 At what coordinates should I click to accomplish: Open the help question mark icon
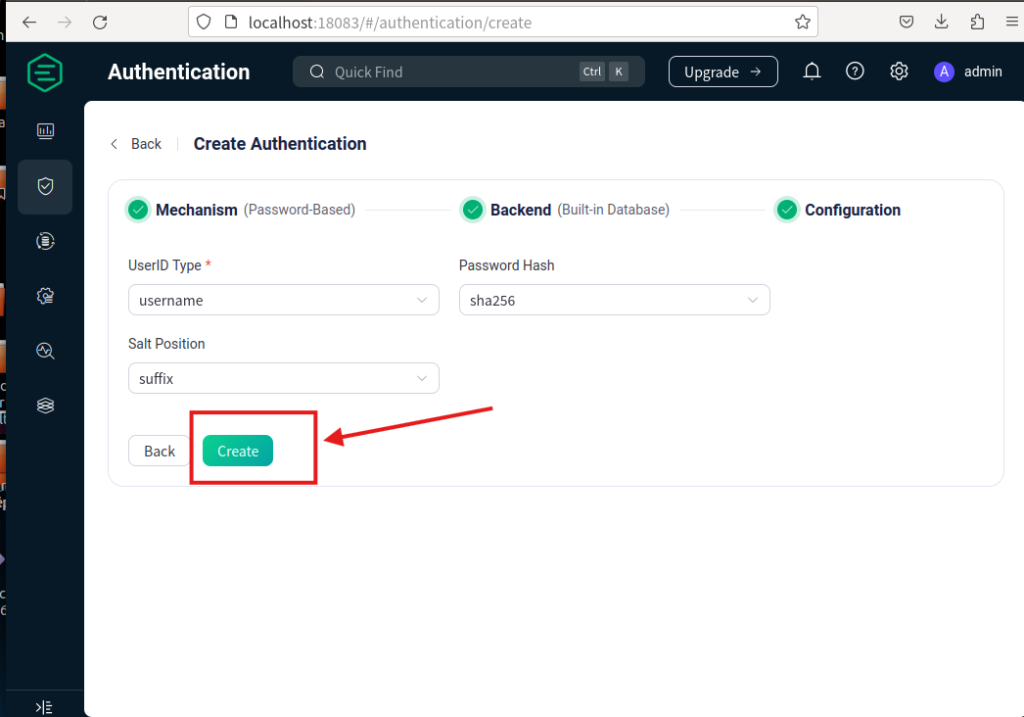(855, 71)
